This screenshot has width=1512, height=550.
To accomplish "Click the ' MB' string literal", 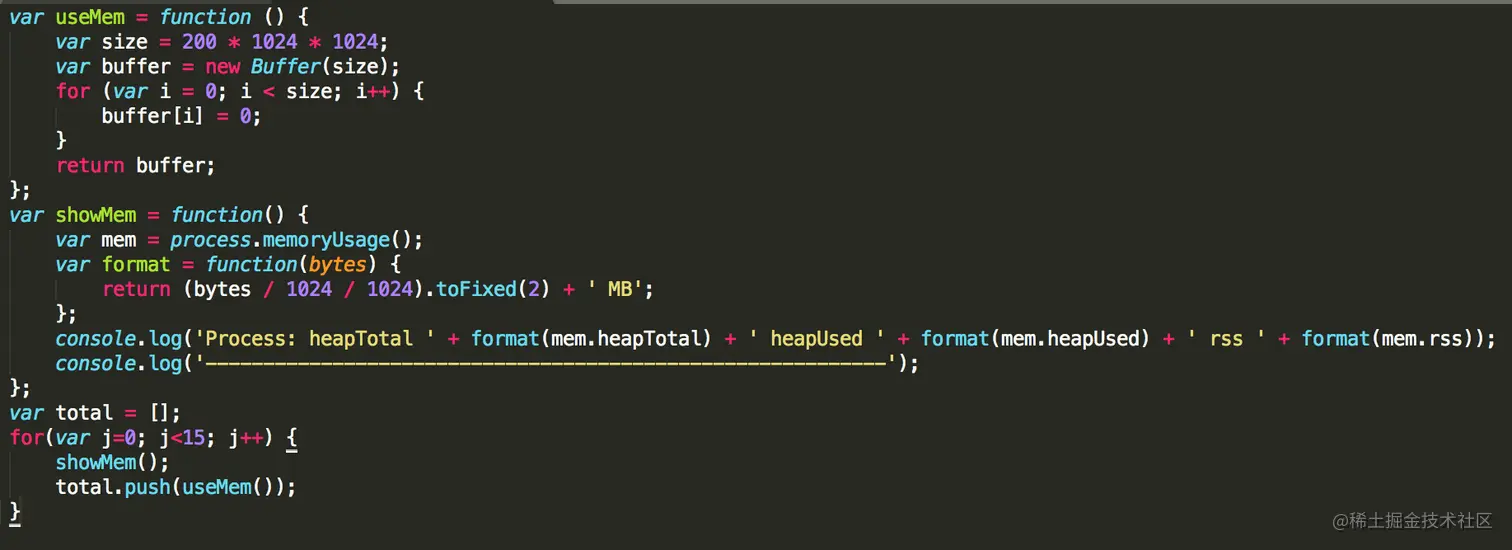I will (x=620, y=289).
